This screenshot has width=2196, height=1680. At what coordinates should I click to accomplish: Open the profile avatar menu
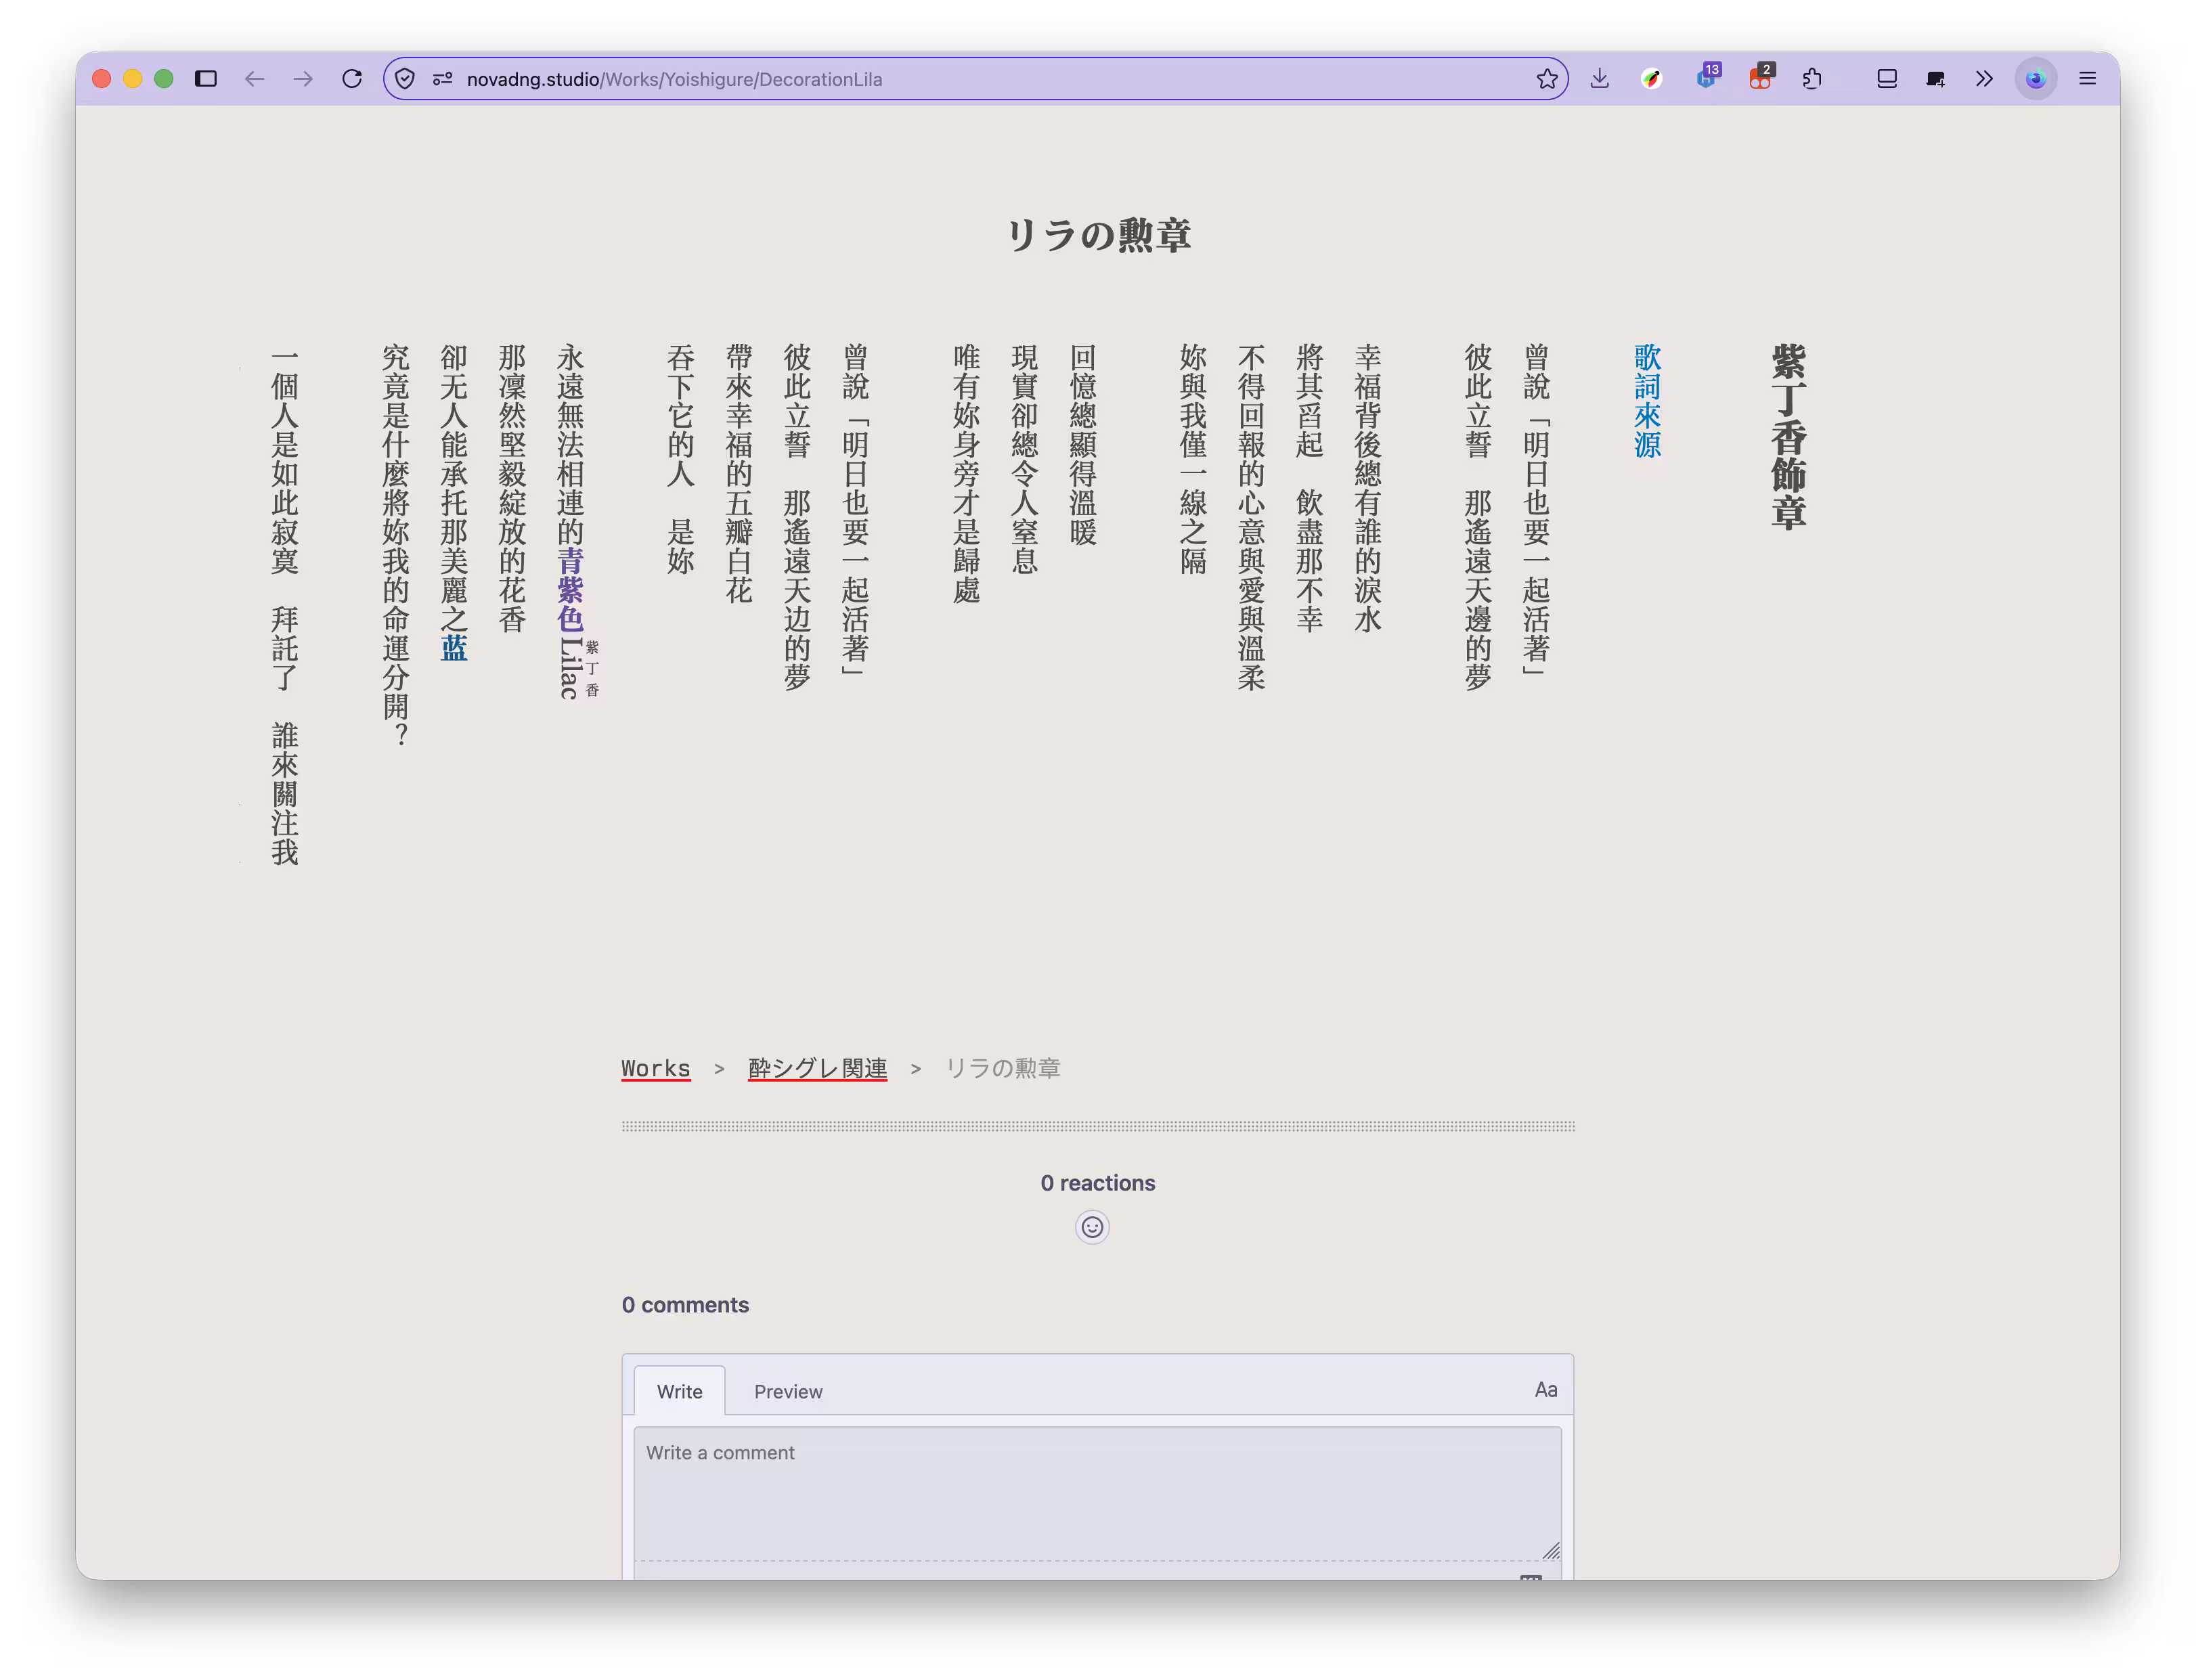tap(2035, 79)
